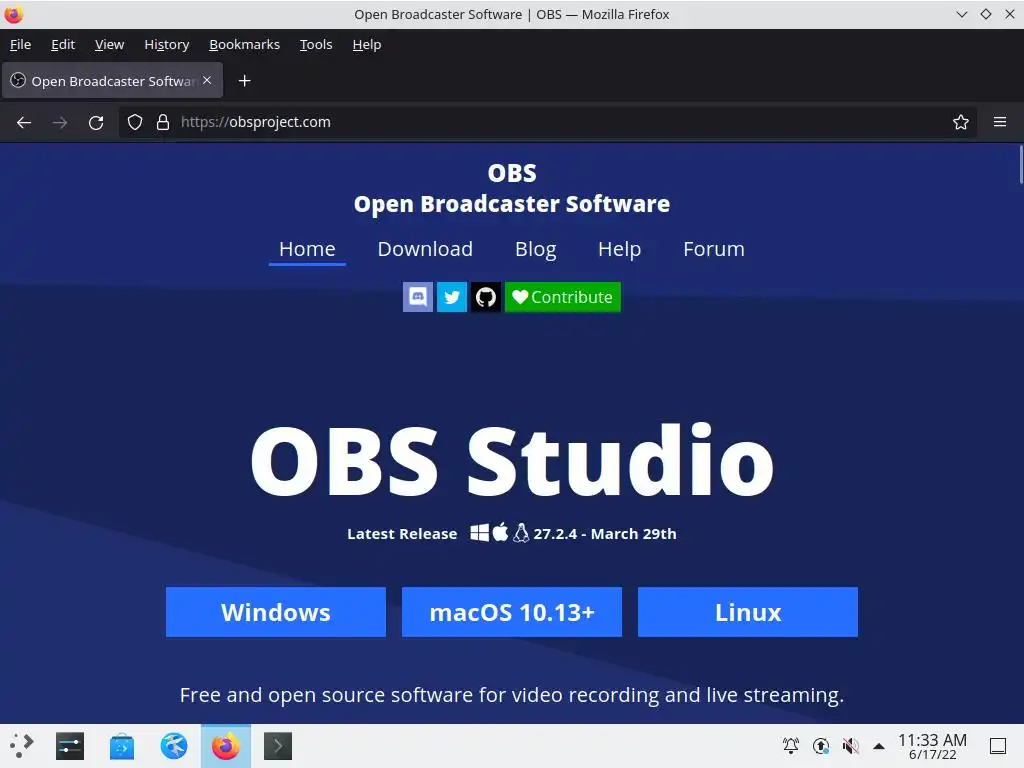The width and height of the screenshot is (1024, 768).
Task: Click the OBS Studio heading
Action: point(512,460)
